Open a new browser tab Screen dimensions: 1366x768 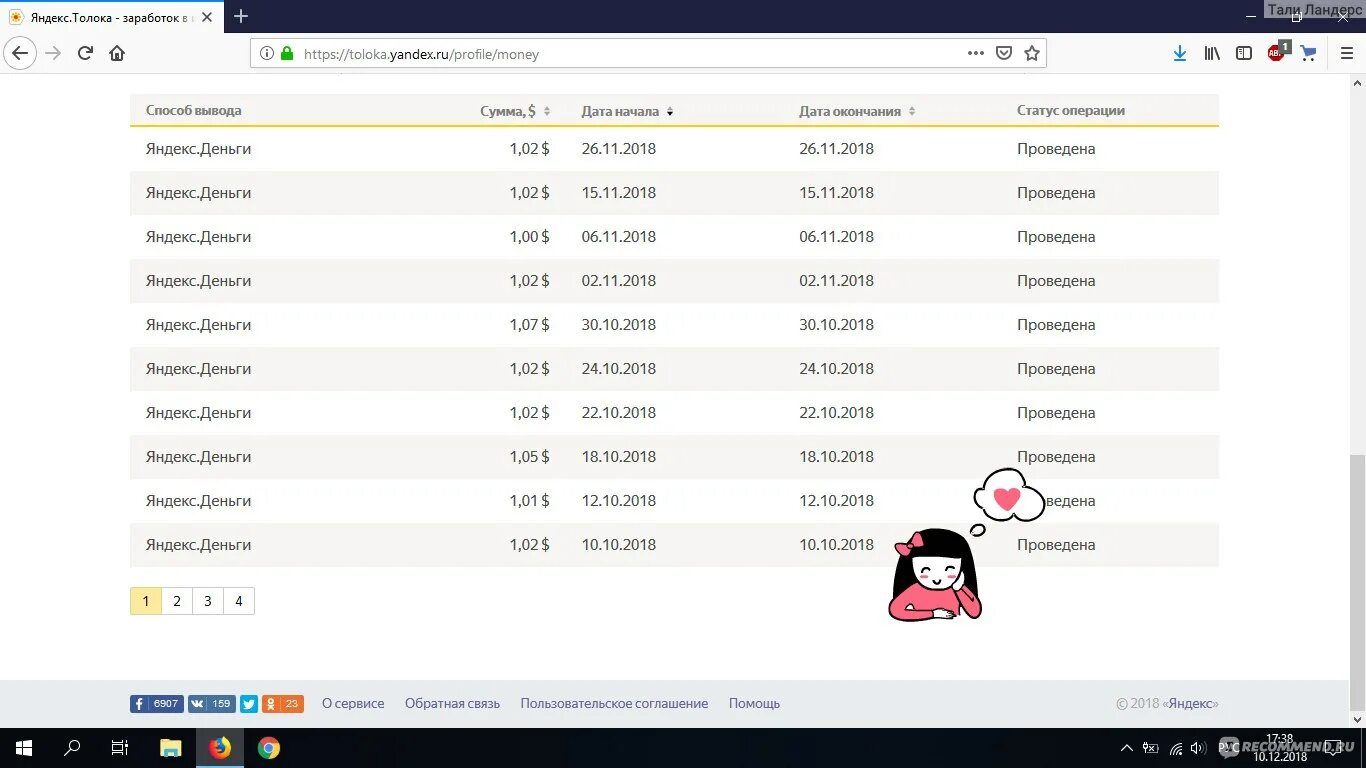pyautogui.click(x=241, y=16)
